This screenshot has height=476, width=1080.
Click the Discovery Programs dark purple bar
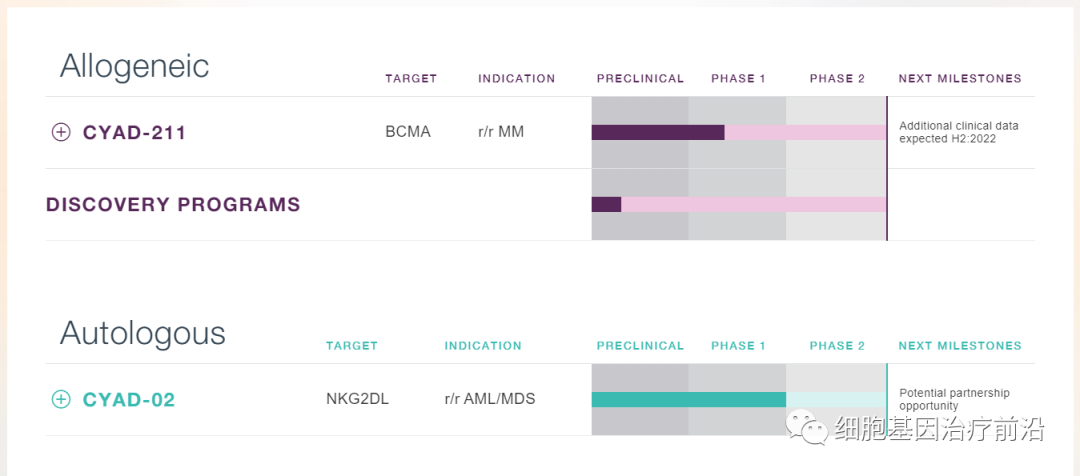[x=606, y=204]
